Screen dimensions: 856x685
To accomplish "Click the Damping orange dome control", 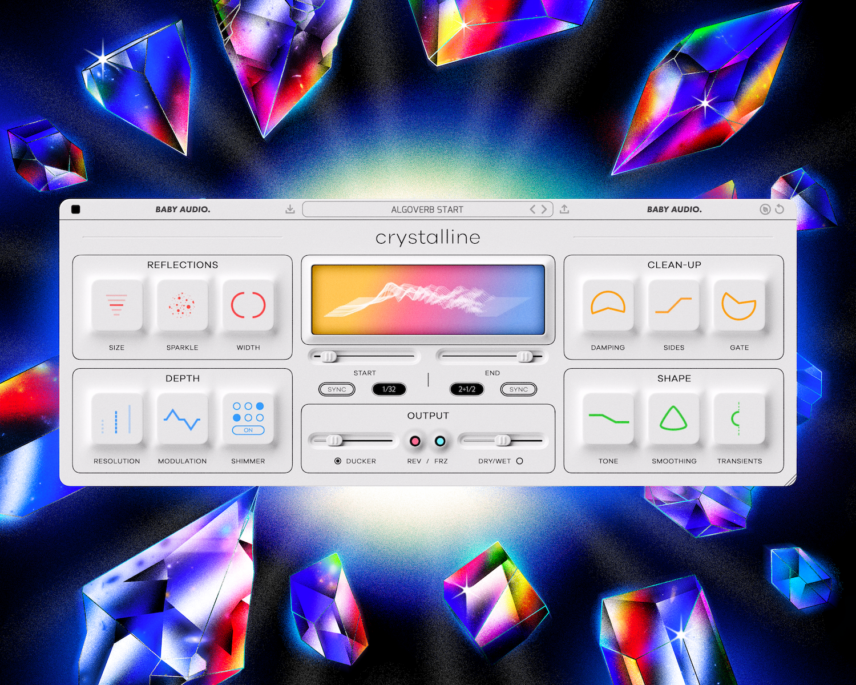I will coord(608,305).
